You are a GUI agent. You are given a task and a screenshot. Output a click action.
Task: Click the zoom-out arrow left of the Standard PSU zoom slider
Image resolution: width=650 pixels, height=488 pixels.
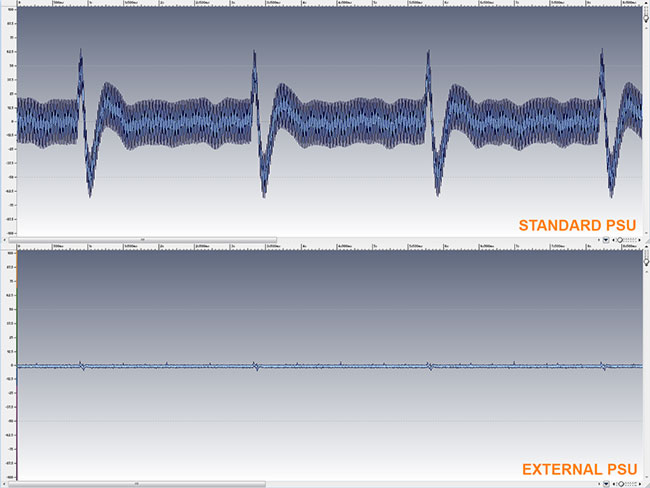coord(614,240)
